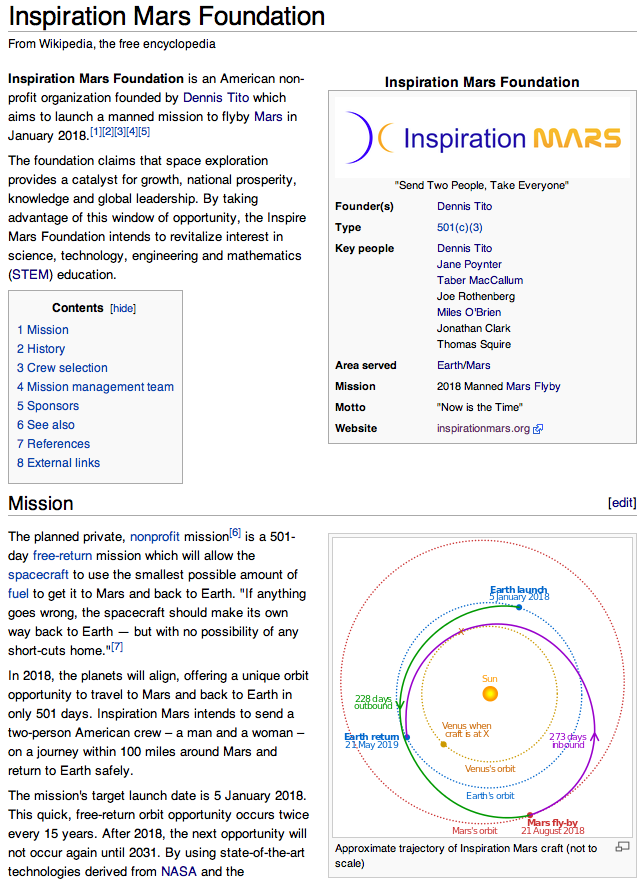Open citation reference [4]

tap(132, 132)
